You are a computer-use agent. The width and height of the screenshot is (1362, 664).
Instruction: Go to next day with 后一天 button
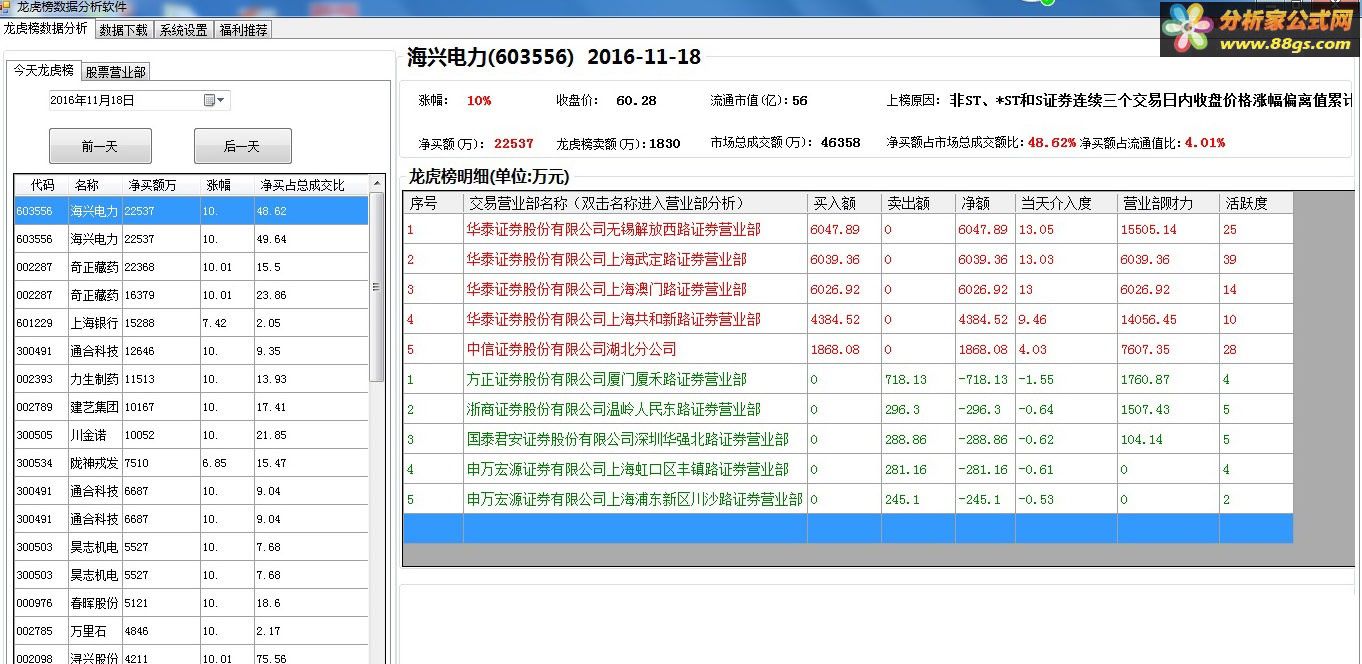[x=242, y=146]
